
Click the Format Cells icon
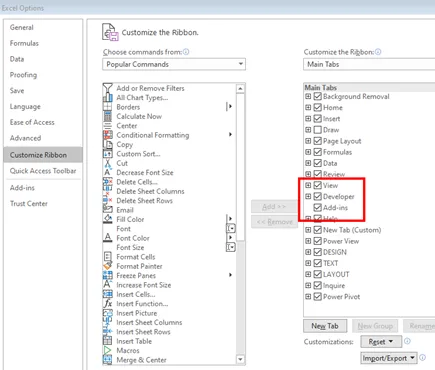[108, 257]
